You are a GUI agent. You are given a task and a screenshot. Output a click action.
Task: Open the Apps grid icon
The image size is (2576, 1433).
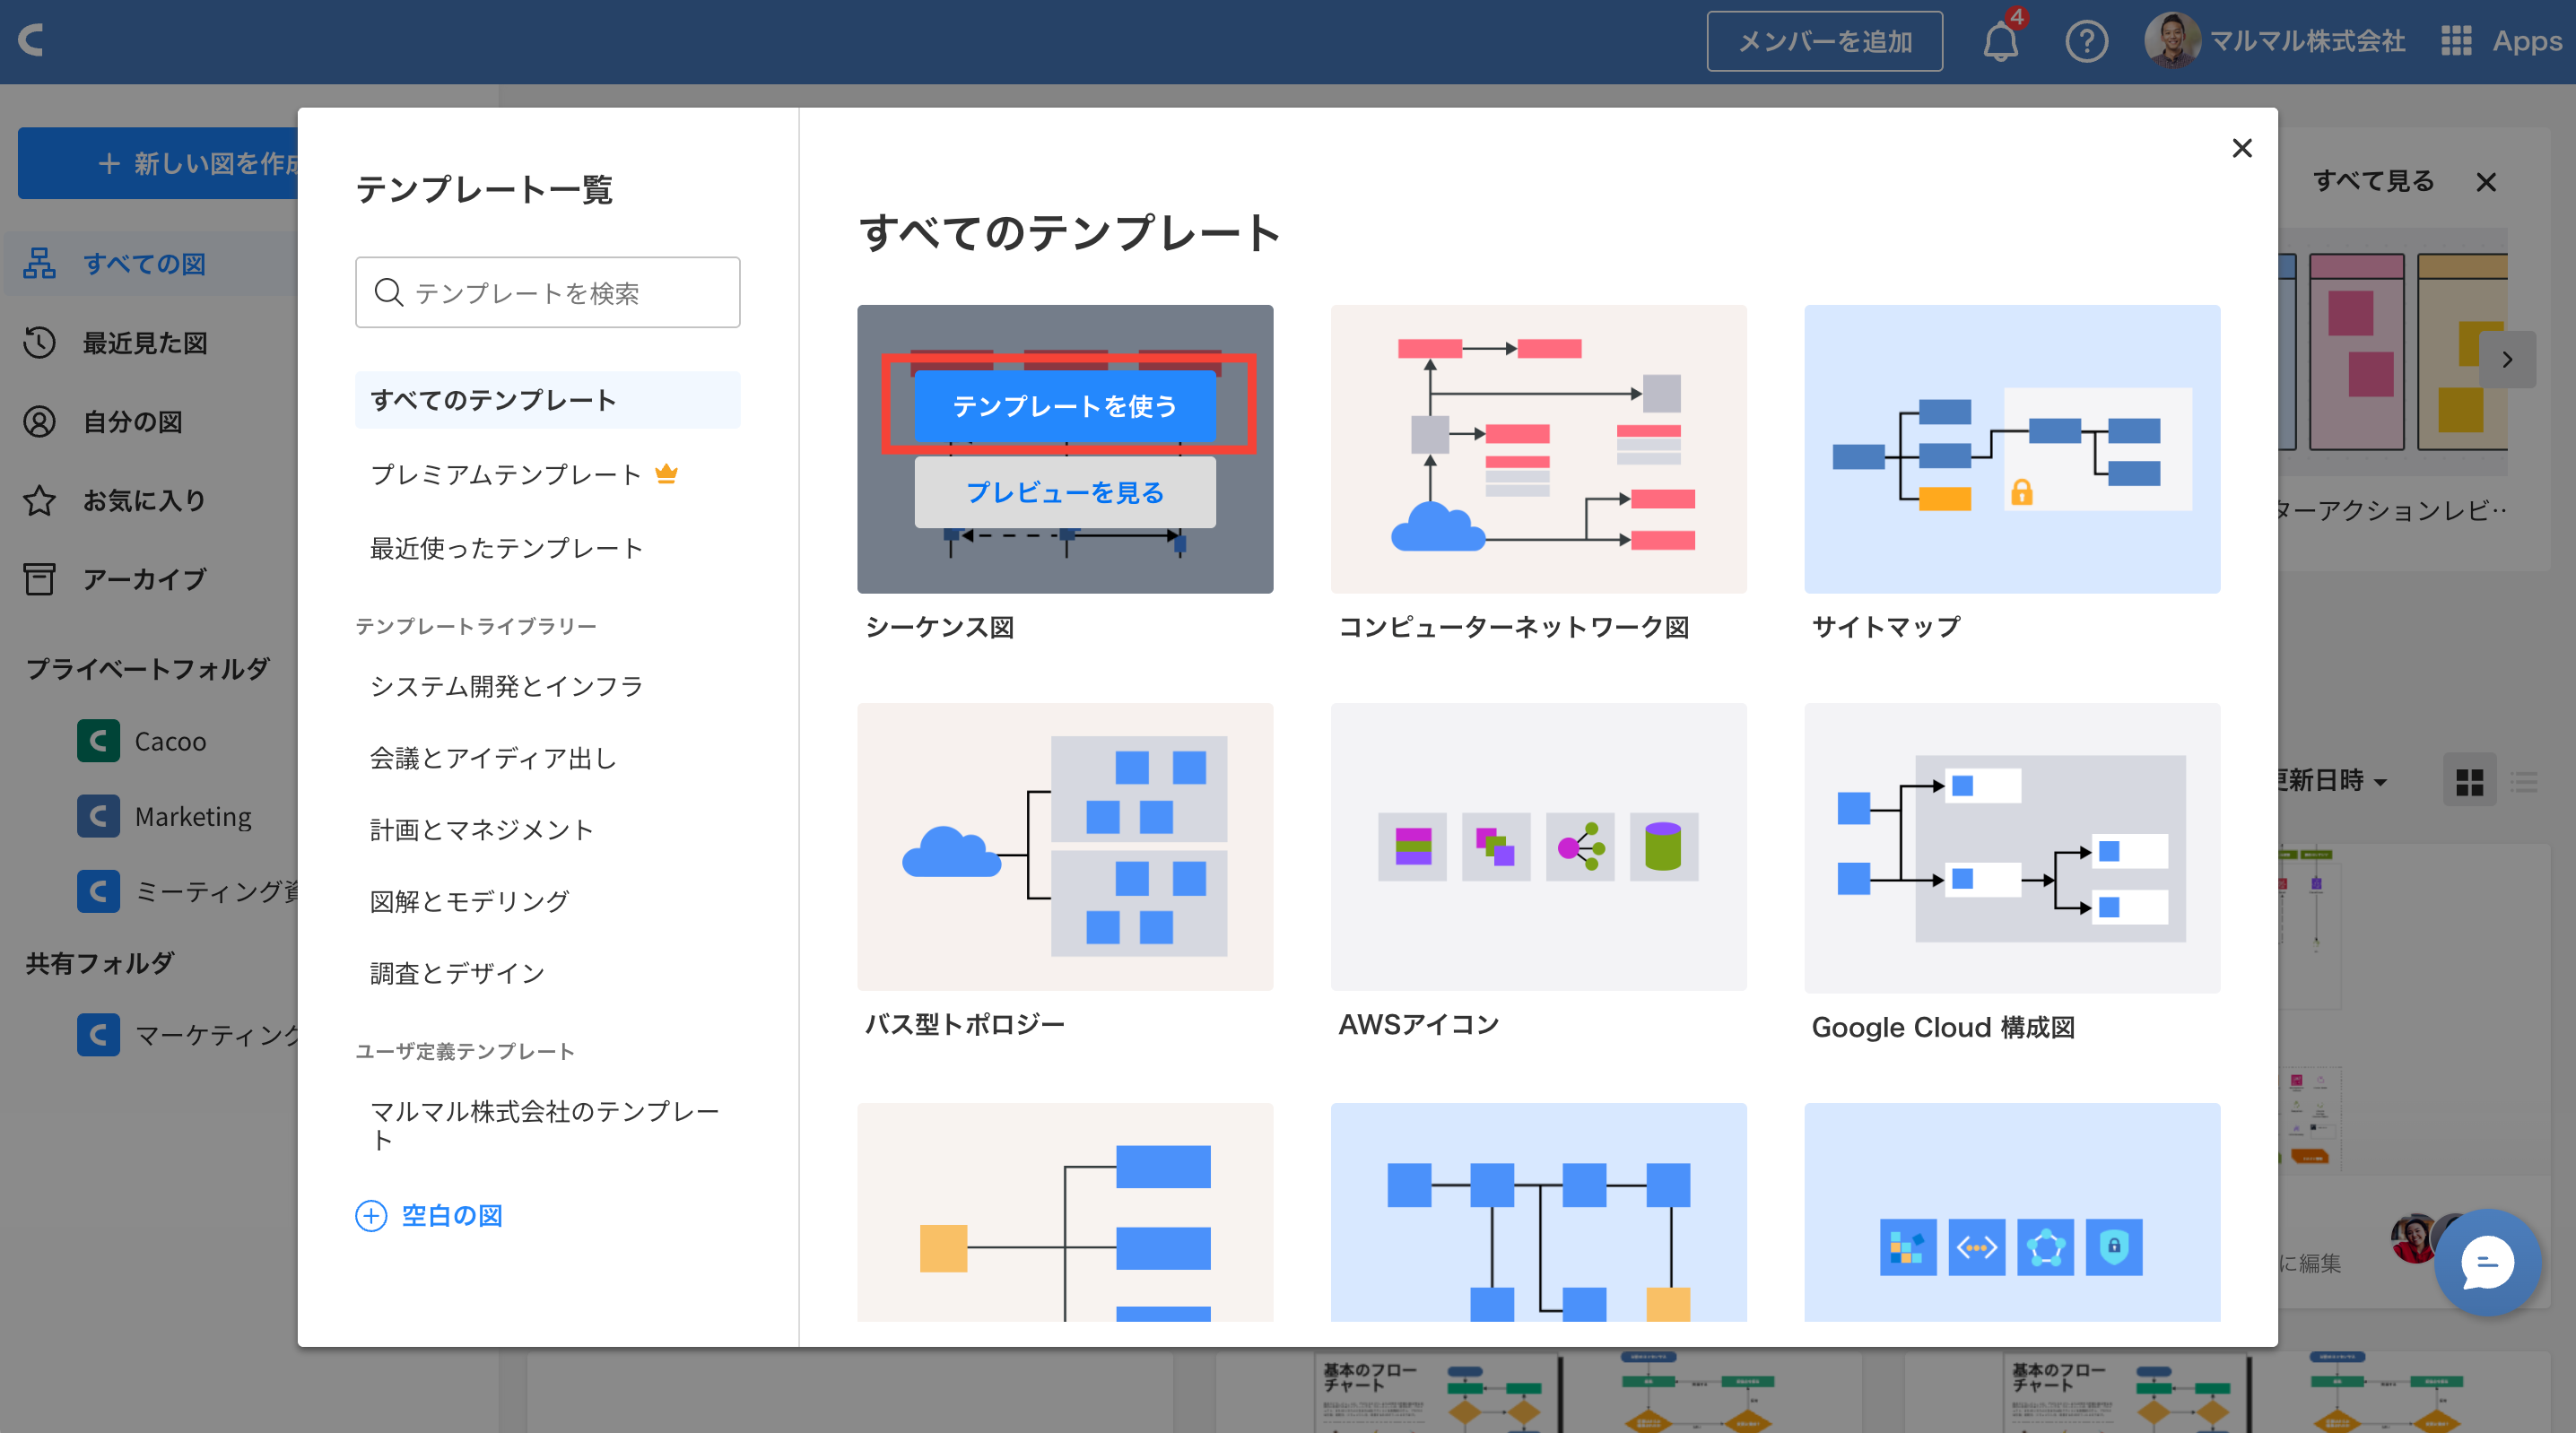[2456, 41]
